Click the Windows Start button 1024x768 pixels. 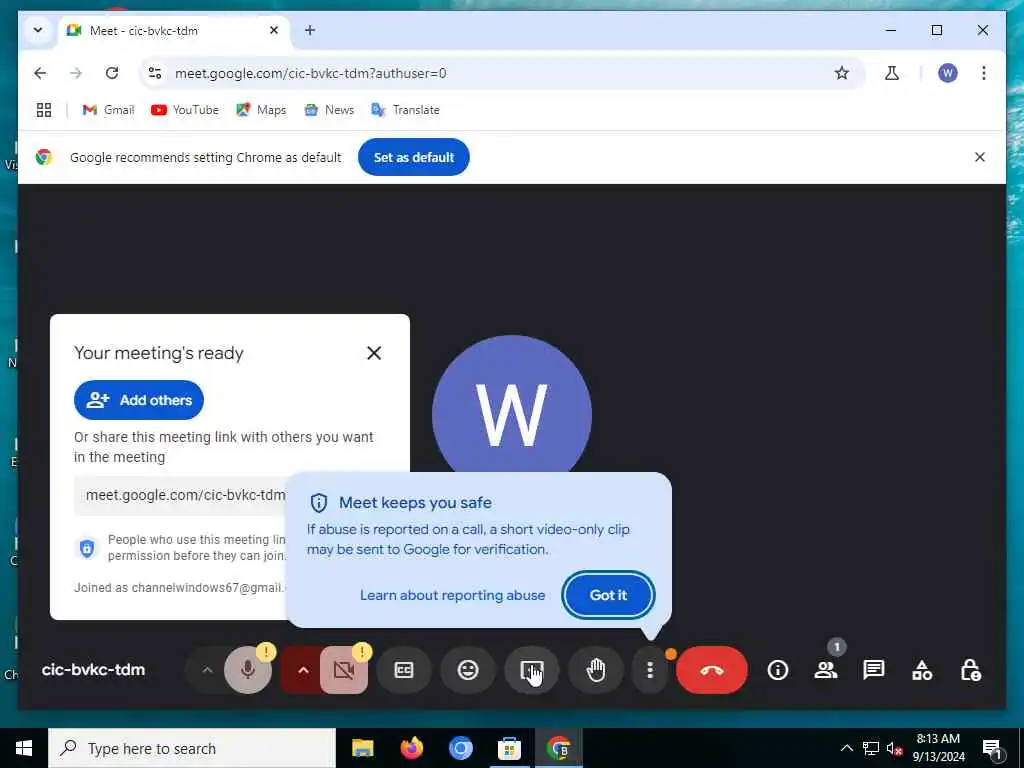click(24, 748)
